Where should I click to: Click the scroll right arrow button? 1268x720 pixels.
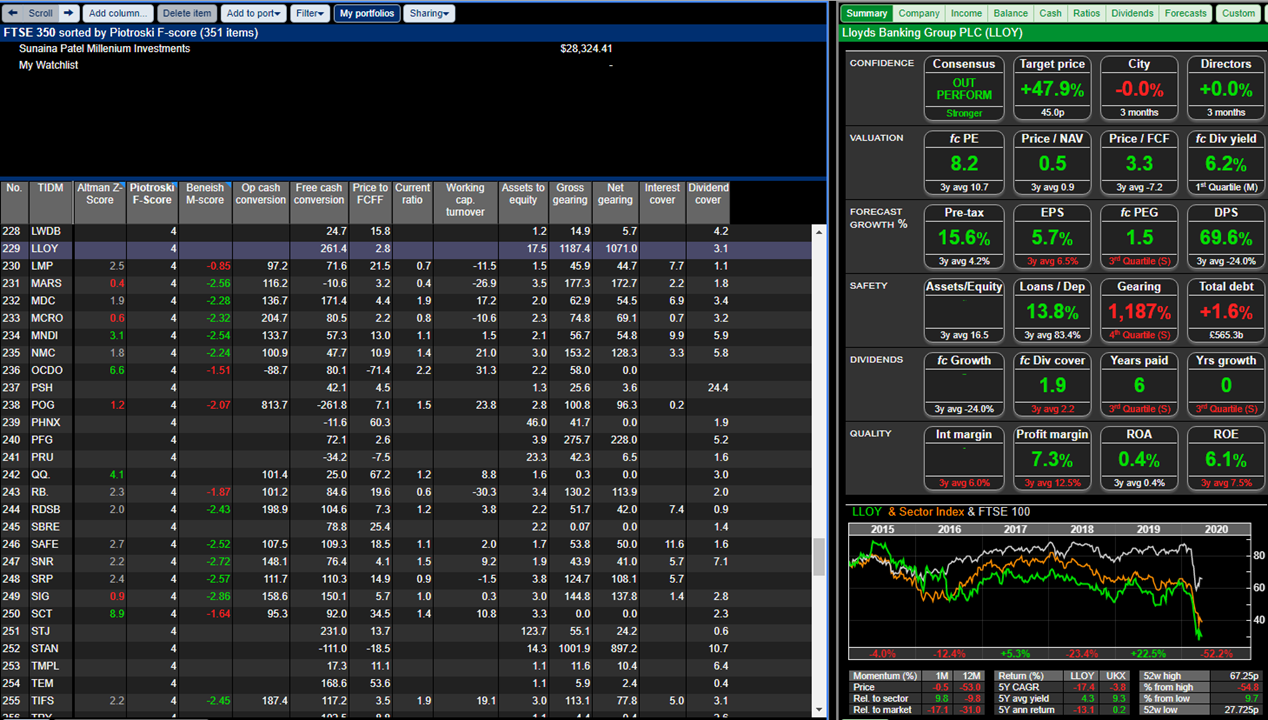(69, 13)
